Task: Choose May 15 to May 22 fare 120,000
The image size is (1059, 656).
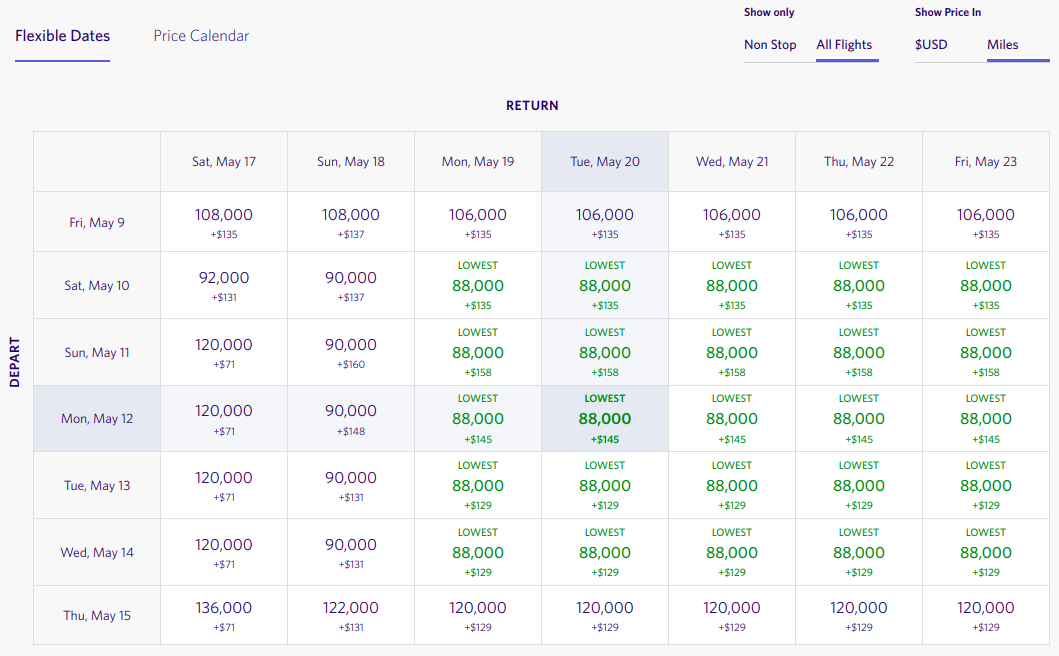Action: tap(858, 615)
